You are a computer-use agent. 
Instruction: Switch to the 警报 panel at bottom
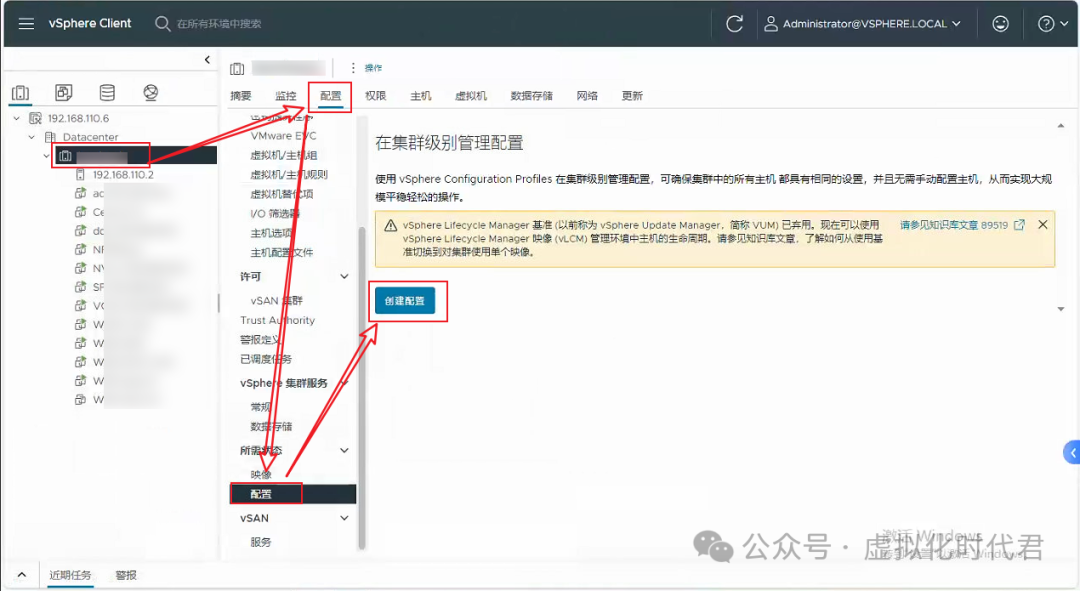click(125, 577)
